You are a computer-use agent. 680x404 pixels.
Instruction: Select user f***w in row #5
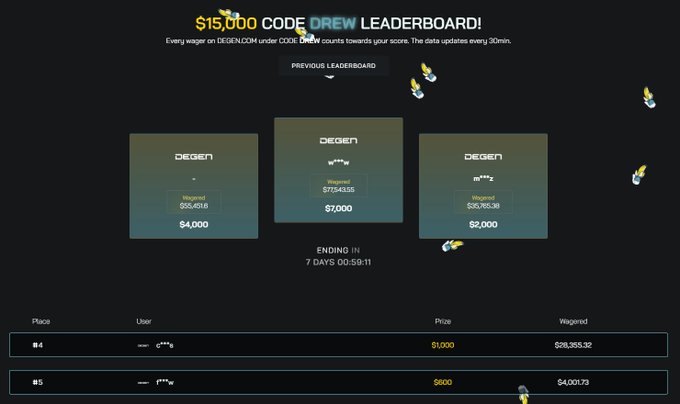(165, 382)
